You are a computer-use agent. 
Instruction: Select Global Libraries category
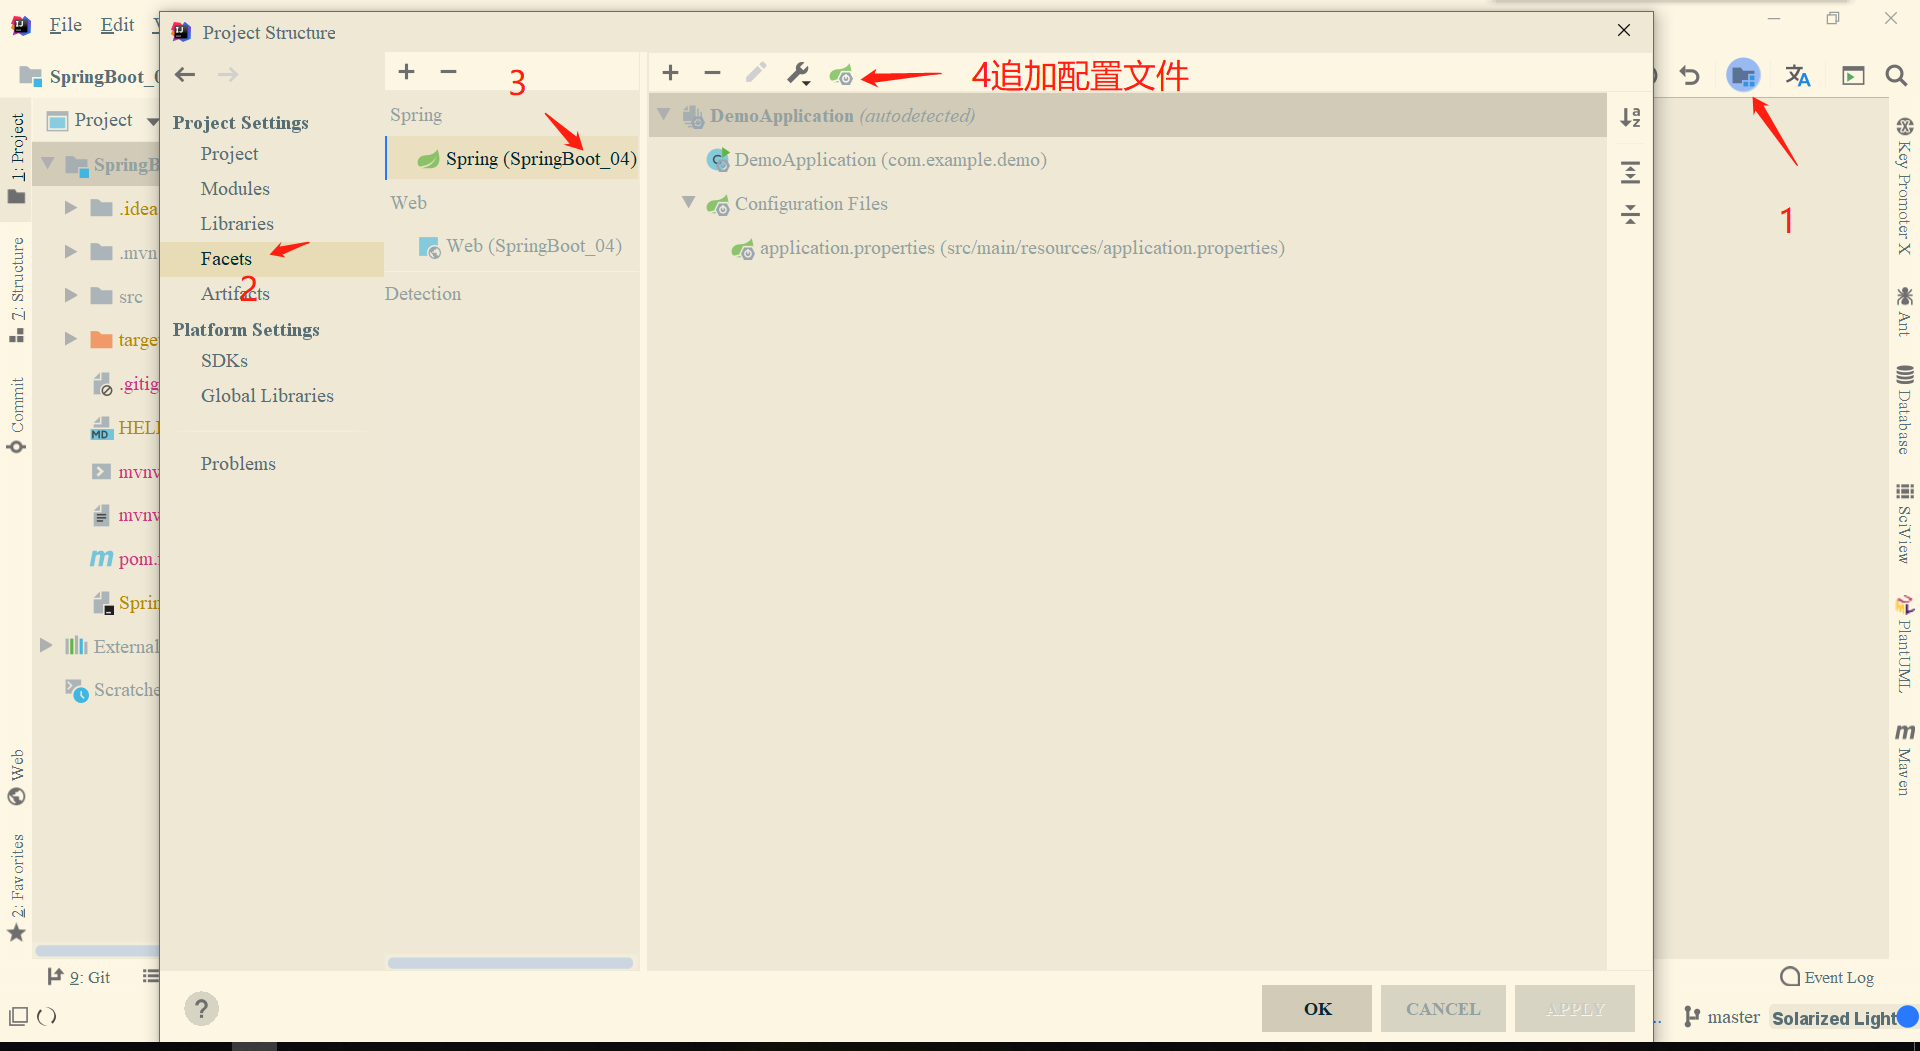point(267,396)
